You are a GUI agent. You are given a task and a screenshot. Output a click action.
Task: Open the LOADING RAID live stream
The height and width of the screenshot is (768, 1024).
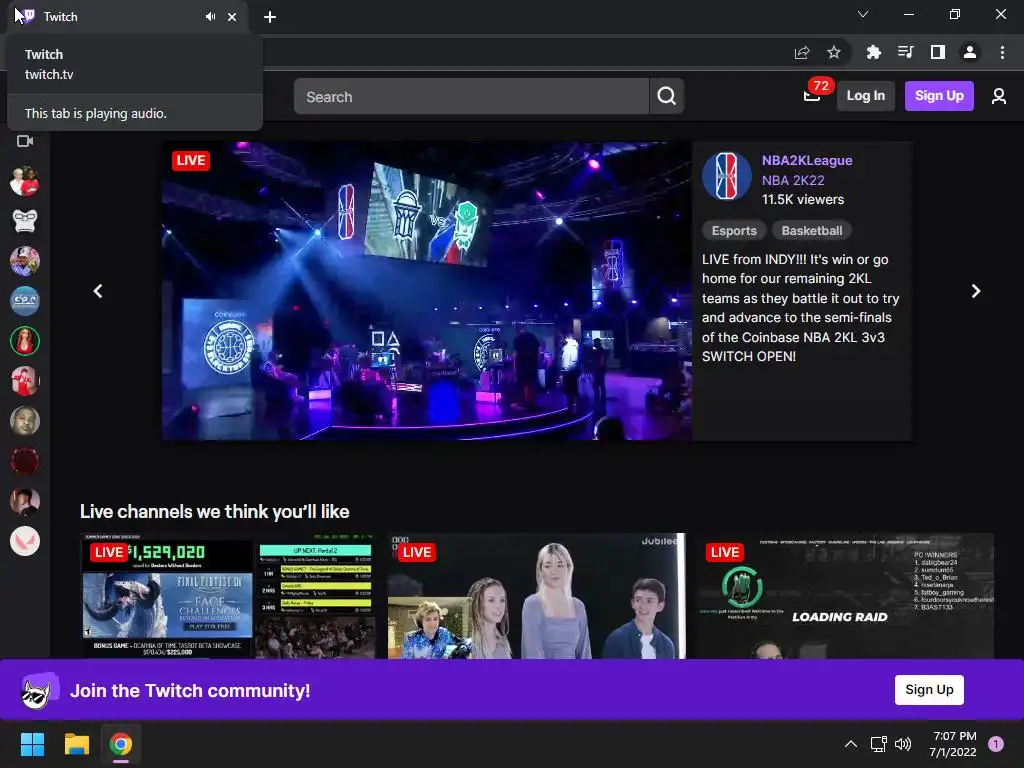844,596
